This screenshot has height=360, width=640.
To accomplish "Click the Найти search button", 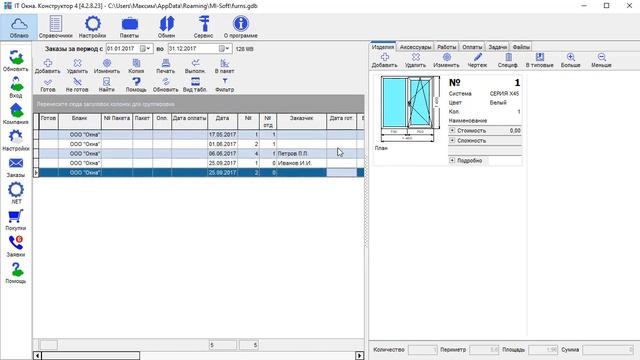I will click(107, 85).
